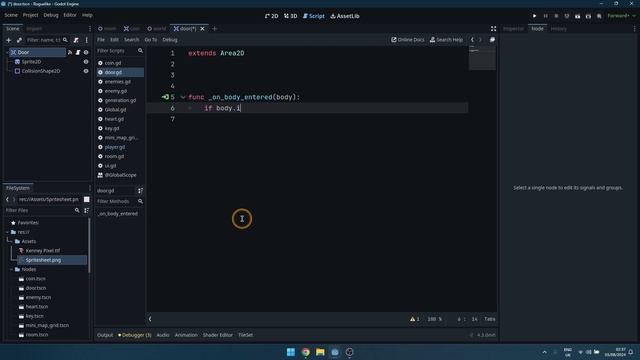640x360 pixels.
Task: Close the door(*) scene tab
Action: coord(202,29)
